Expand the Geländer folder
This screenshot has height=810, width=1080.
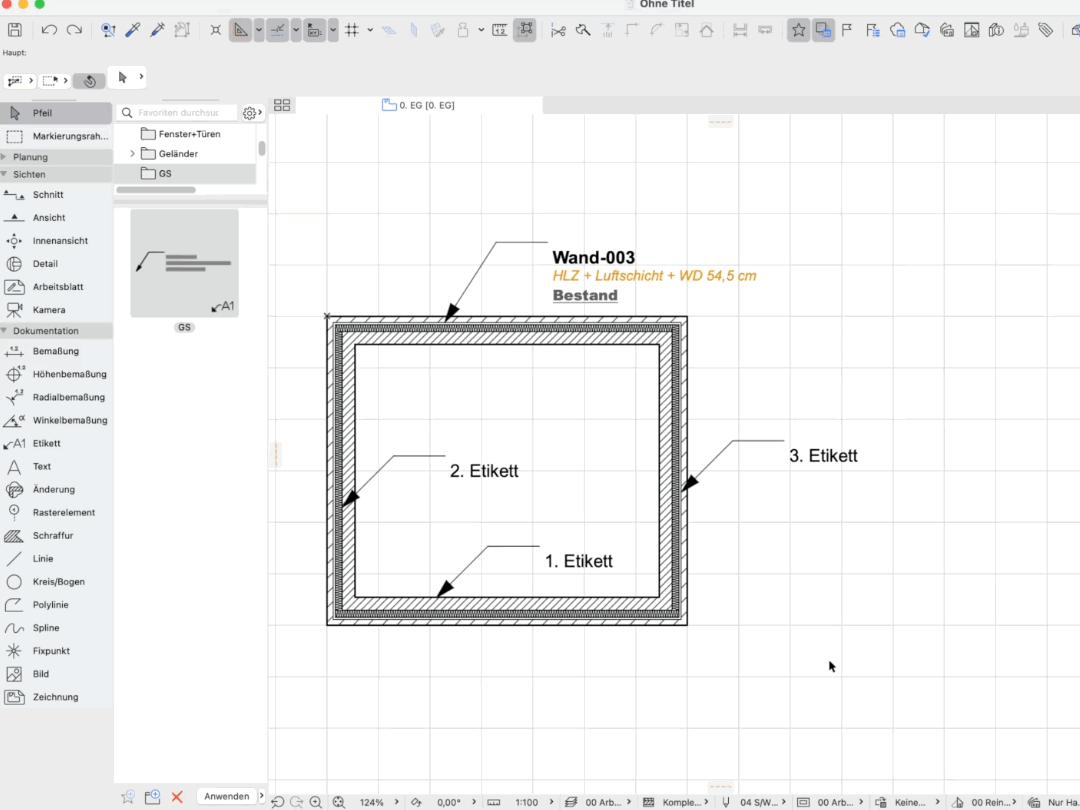pos(132,154)
